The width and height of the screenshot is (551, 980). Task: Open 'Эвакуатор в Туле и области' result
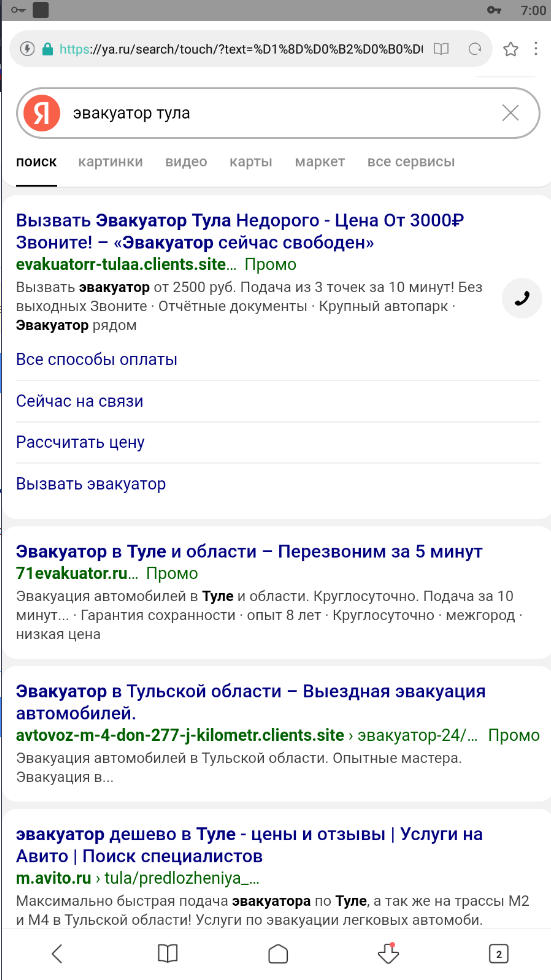(x=249, y=552)
